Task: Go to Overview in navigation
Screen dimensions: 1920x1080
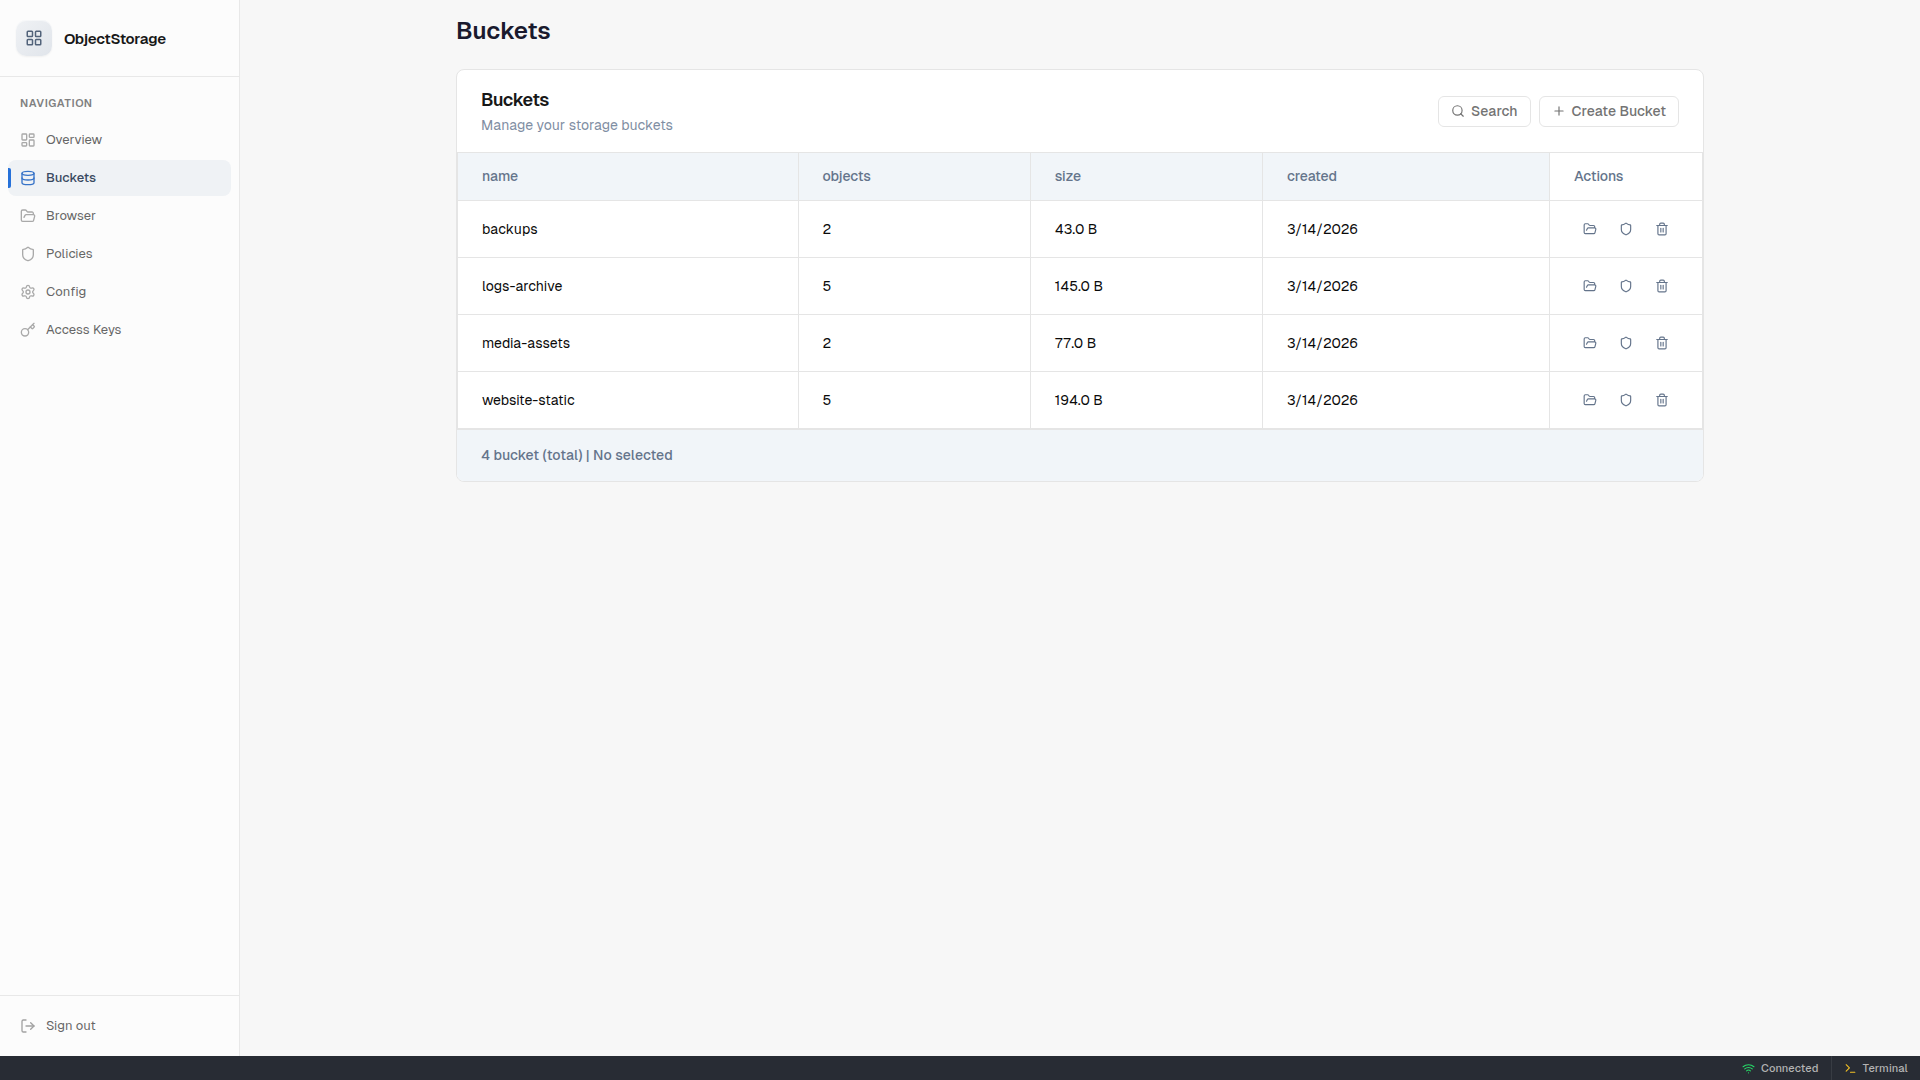Action: pos(73,140)
